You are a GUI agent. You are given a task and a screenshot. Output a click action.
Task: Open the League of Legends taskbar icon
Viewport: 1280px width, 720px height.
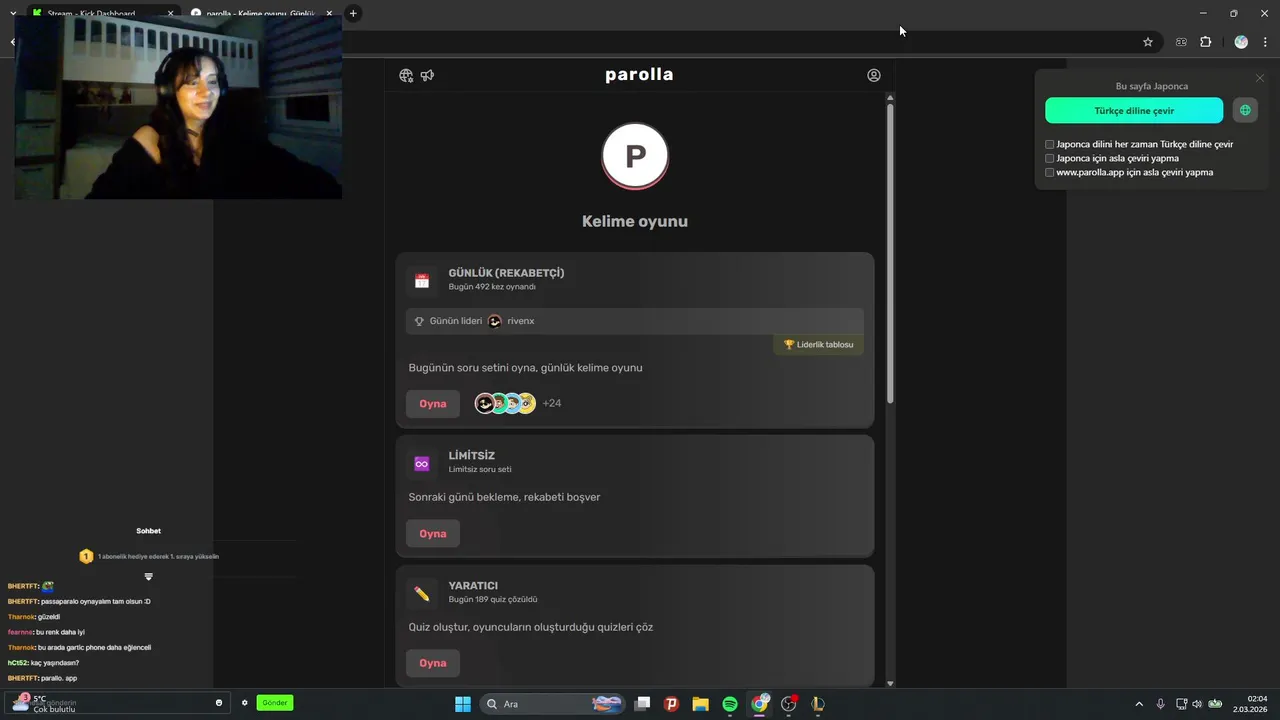click(818, 704)
